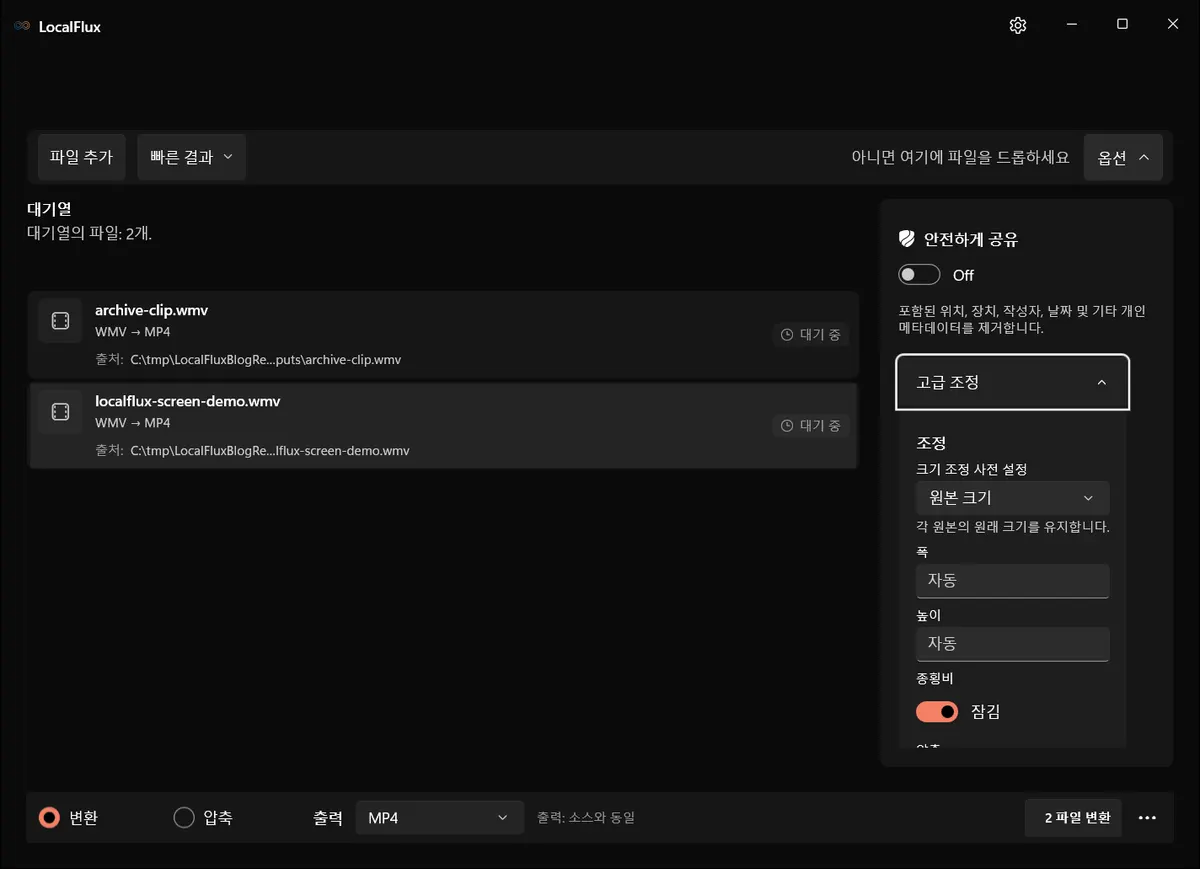
Task: Click the 폭 input field
Action: (1012, 581)
